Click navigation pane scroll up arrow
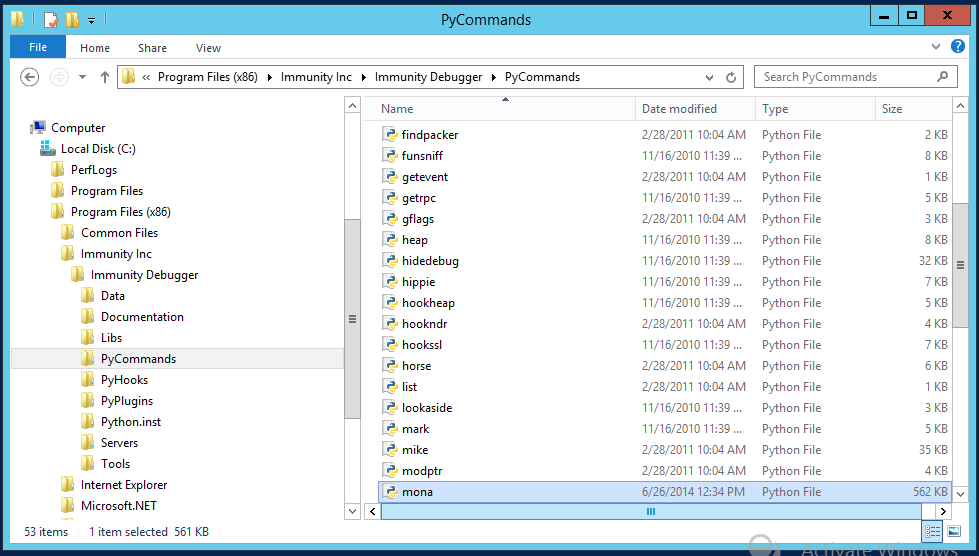This screenshot has width=979, height=556. (352, 105)
